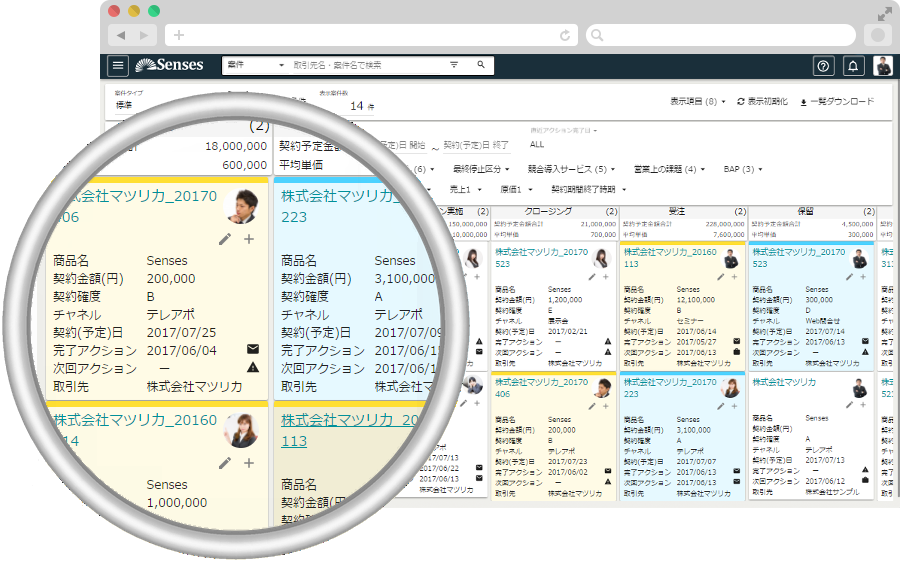
Task: Open the untitled 株式会社マツリカ card in 保留
Action: (784, 382)
